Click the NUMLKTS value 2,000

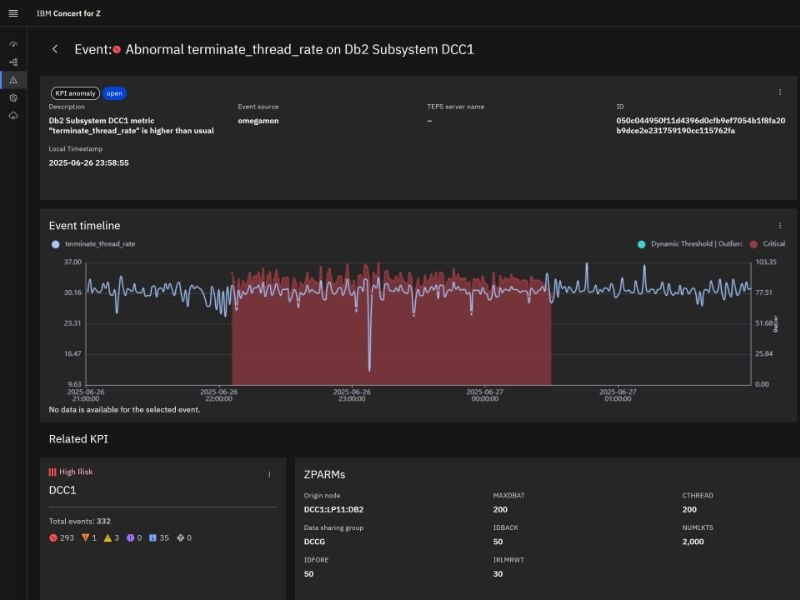(693, 542)
